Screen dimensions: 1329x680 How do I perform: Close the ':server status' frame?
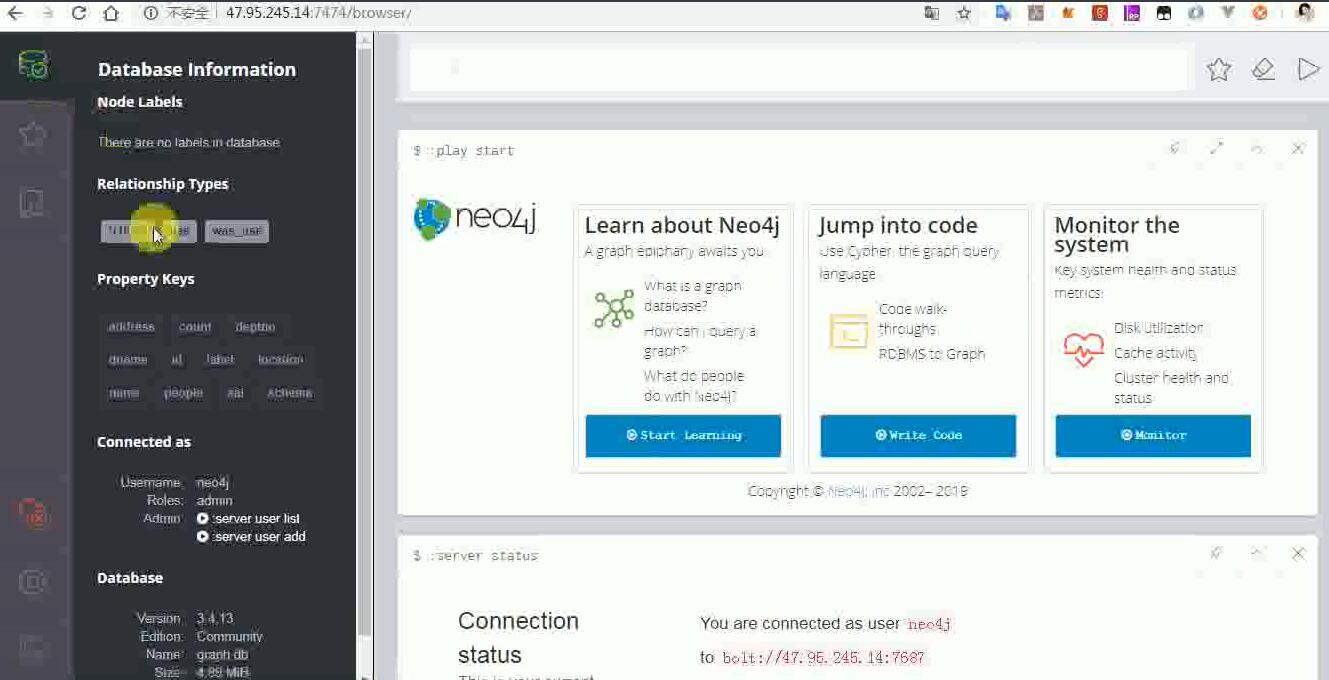1298,553
